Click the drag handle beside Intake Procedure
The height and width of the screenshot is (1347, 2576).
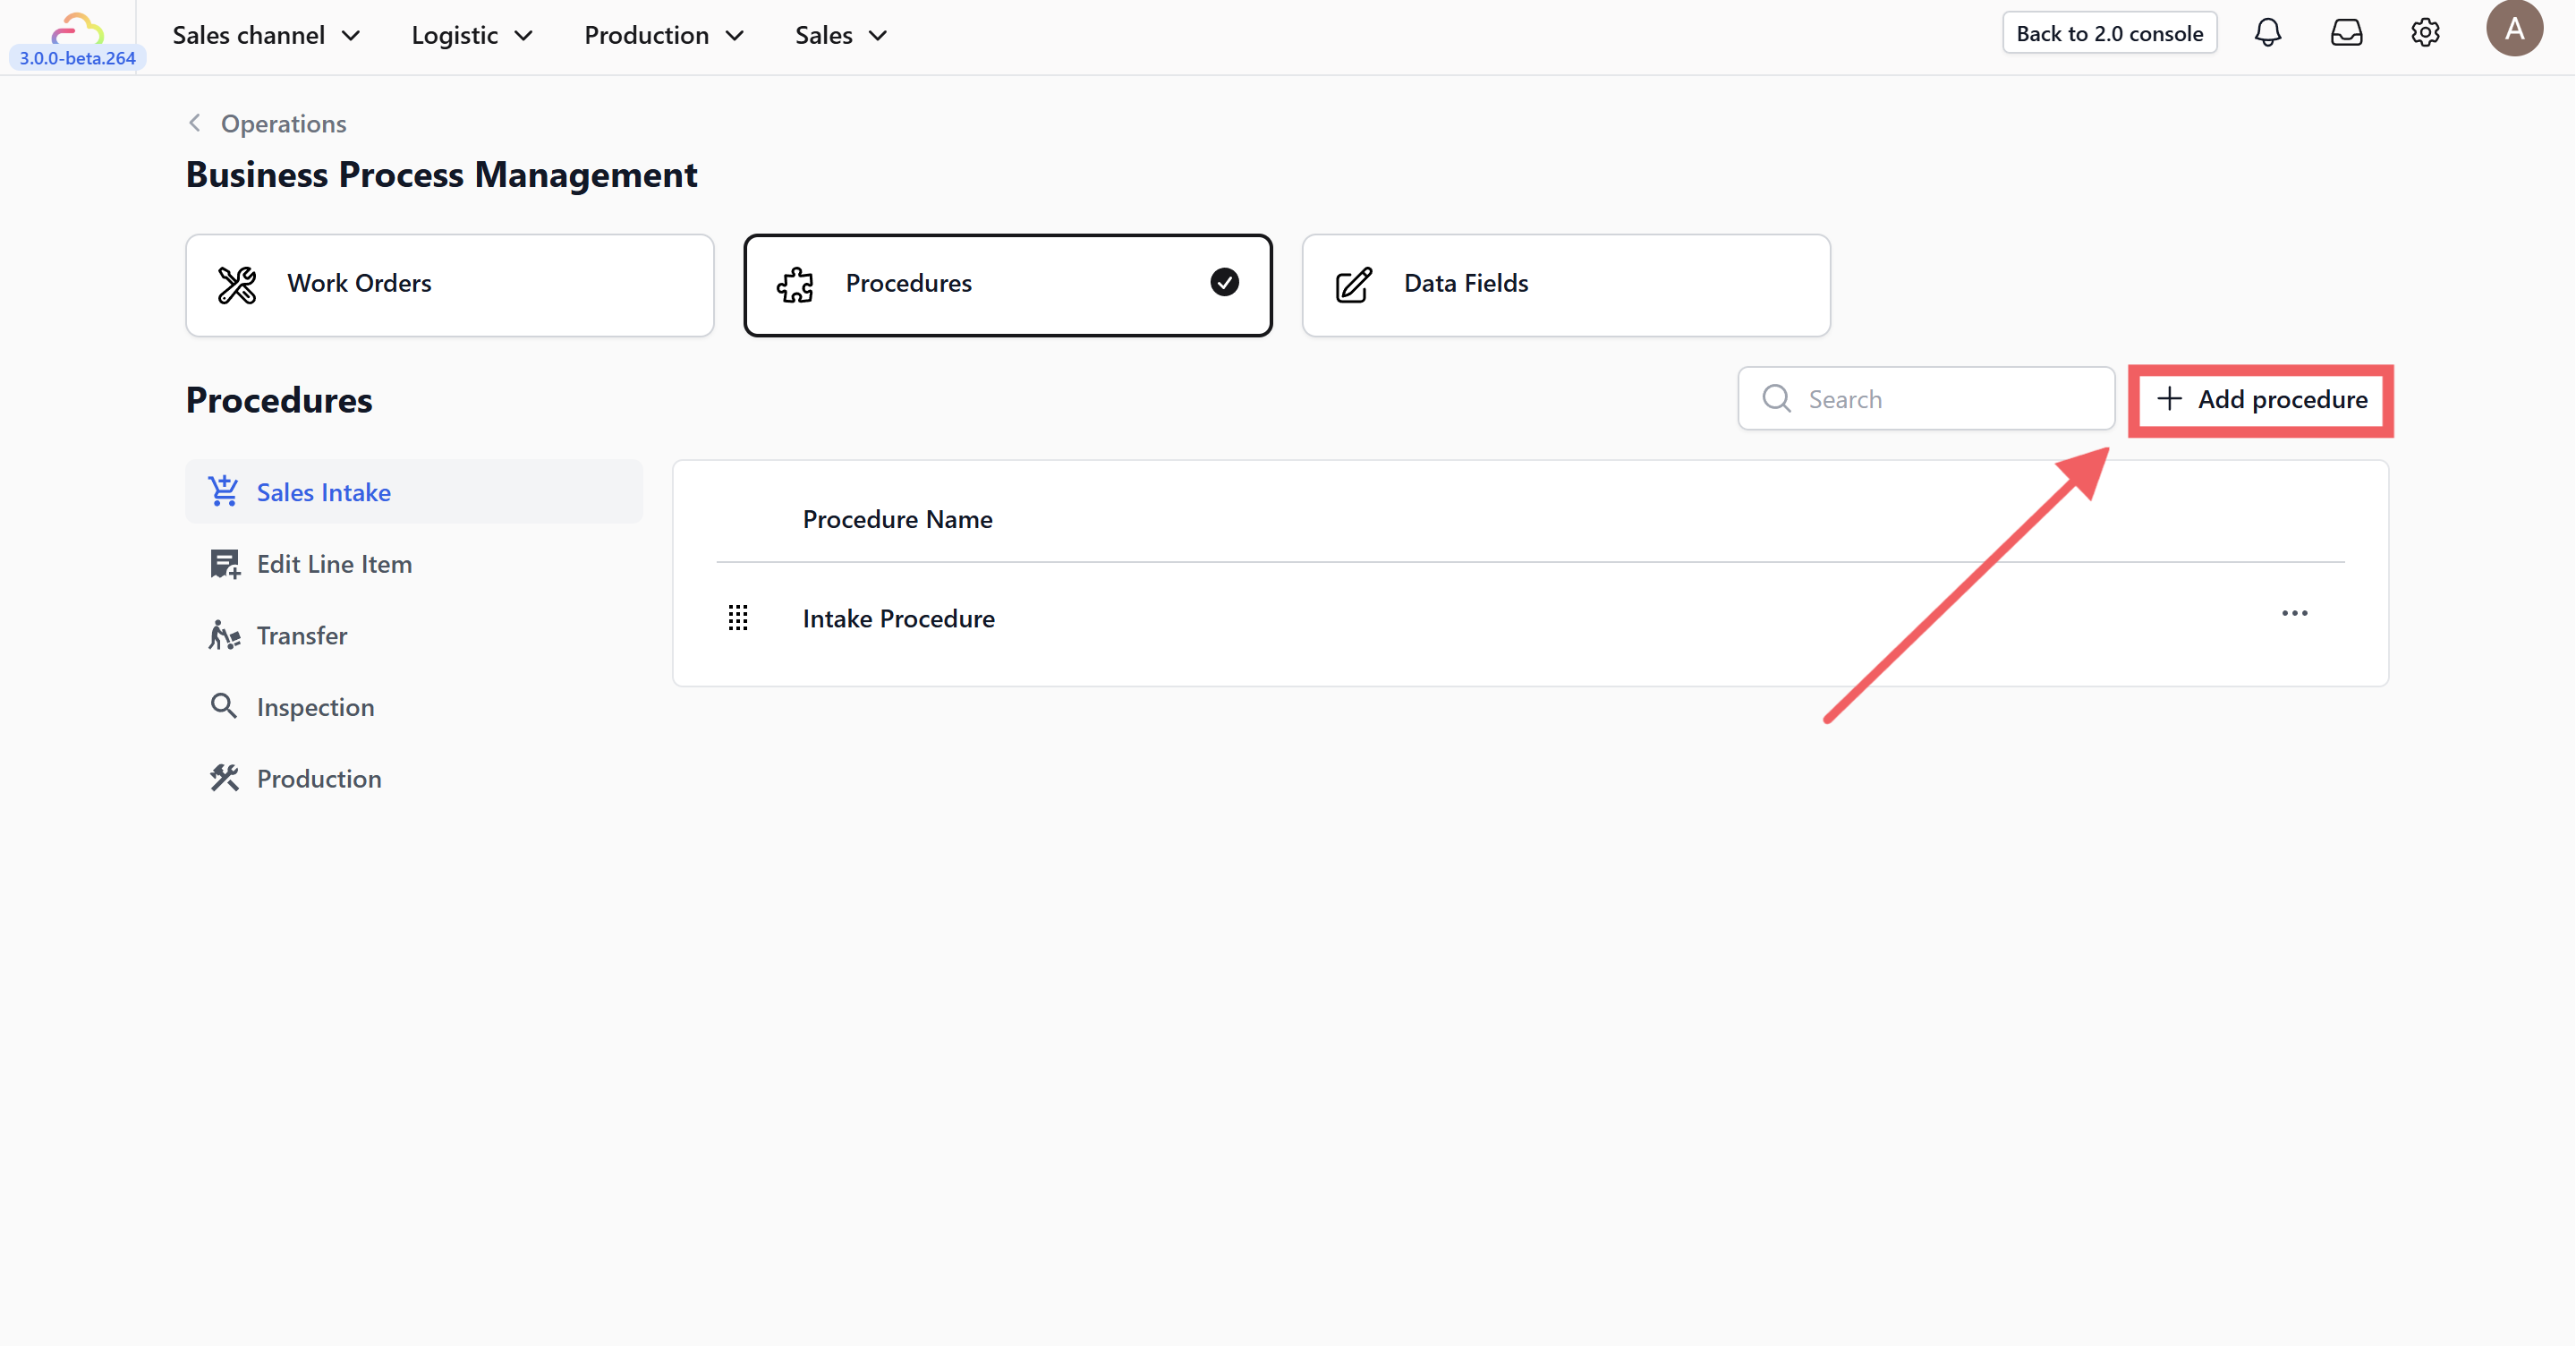point(738,618)
